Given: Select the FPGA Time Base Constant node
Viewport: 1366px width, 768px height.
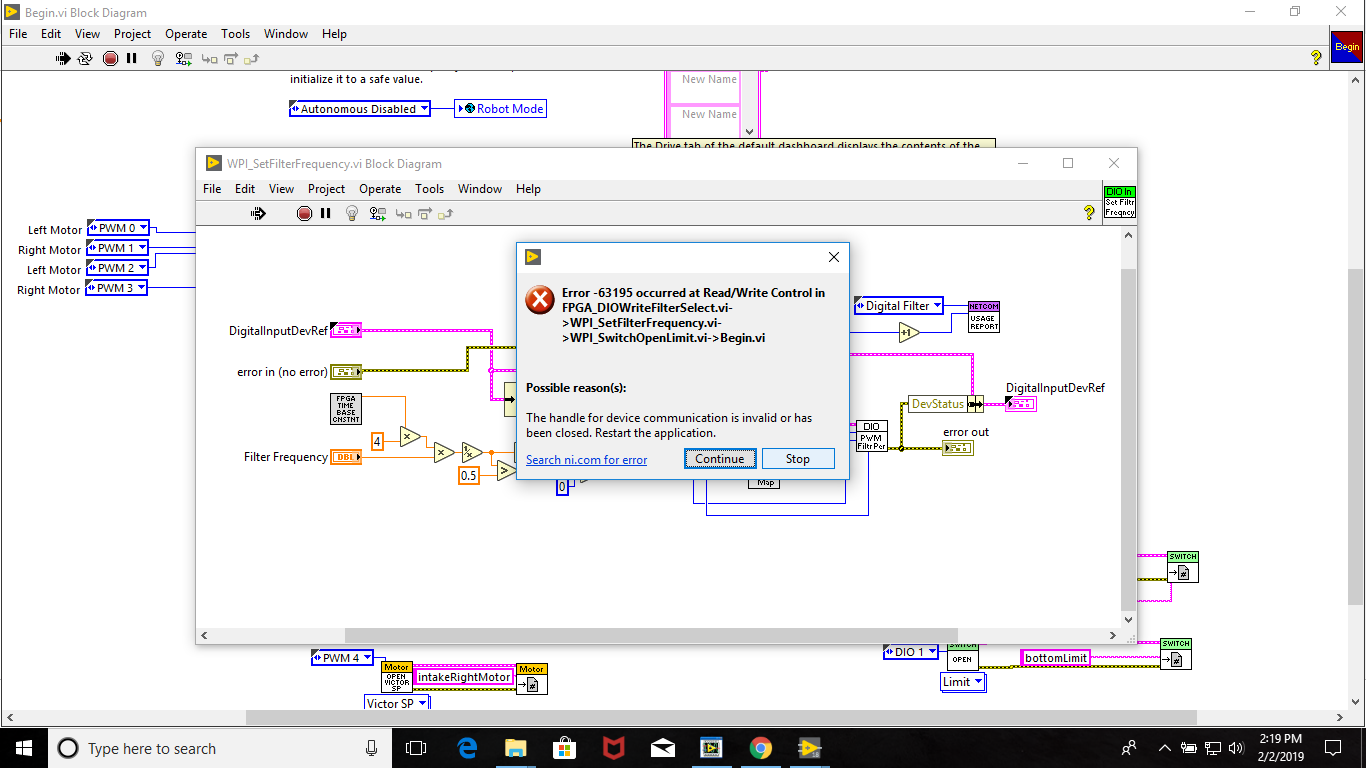Looking at the screenshot, I should (346, 409).
